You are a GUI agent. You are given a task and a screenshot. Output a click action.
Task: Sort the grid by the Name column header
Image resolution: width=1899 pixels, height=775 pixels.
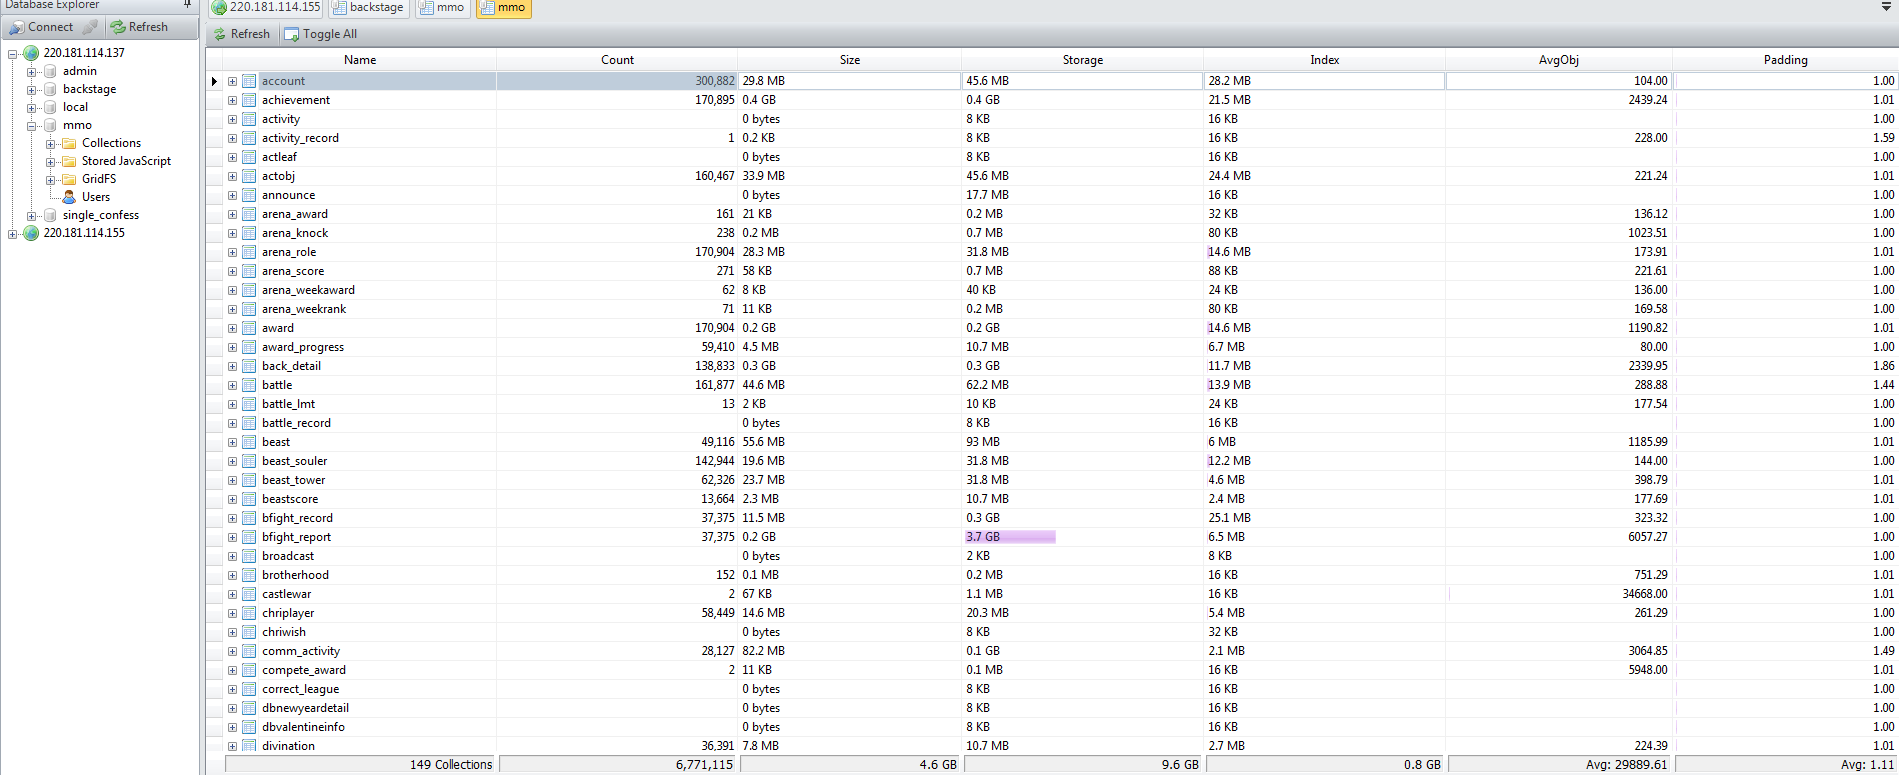click(x=360, y=60)
